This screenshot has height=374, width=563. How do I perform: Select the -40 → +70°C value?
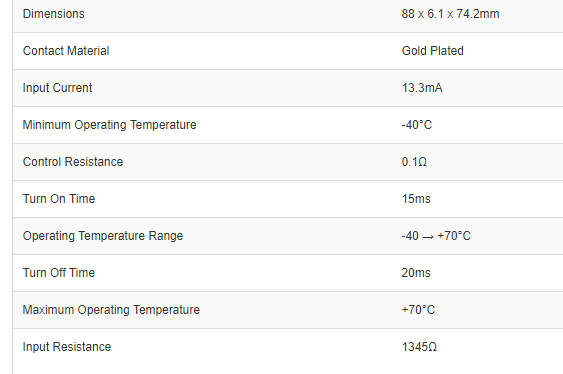(x=436, y=236)
